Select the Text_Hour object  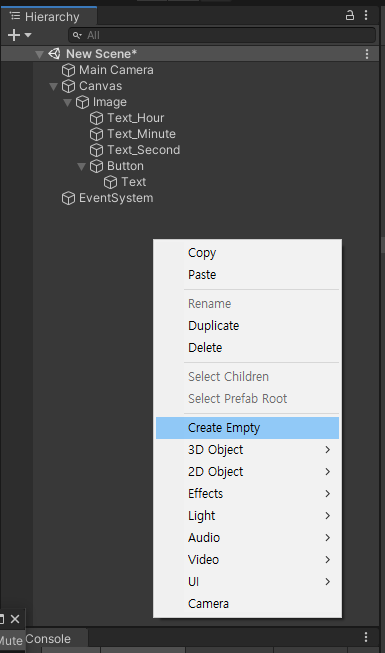pyautogui.click(x=135, y=118)
